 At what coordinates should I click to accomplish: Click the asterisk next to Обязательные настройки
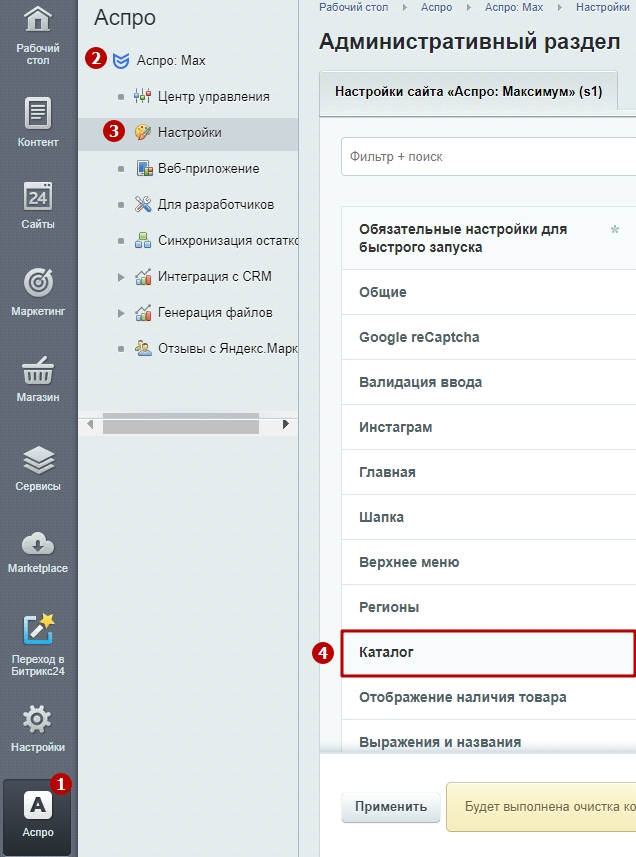coord(615,230)
